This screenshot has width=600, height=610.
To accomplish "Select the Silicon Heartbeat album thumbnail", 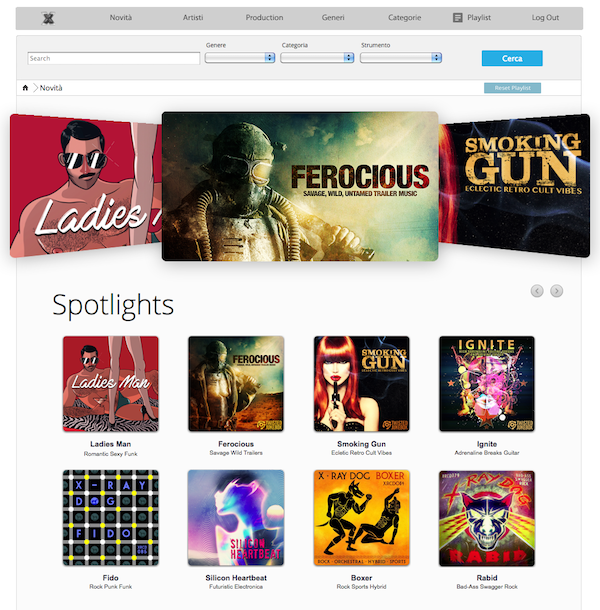I will [x=236, y=518].
